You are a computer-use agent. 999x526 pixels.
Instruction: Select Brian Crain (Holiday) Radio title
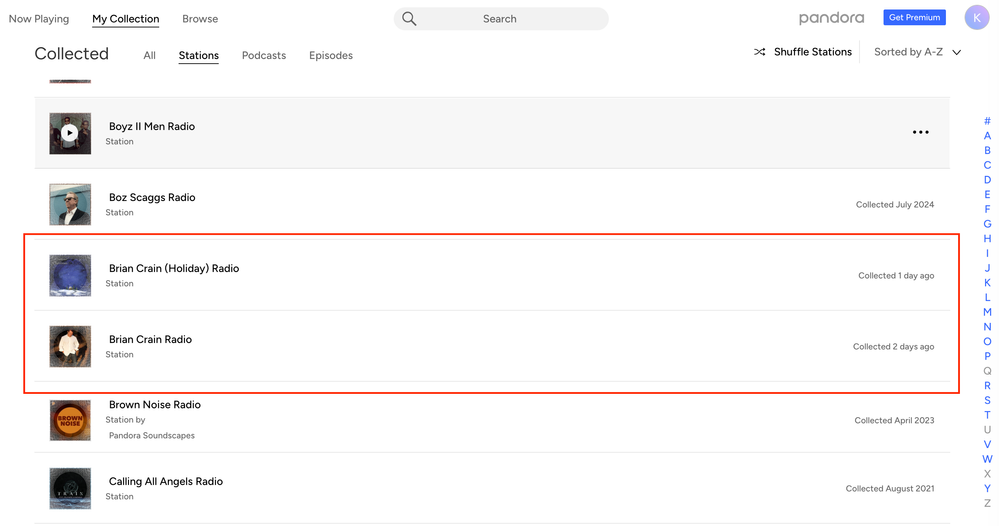coord(174,269)
